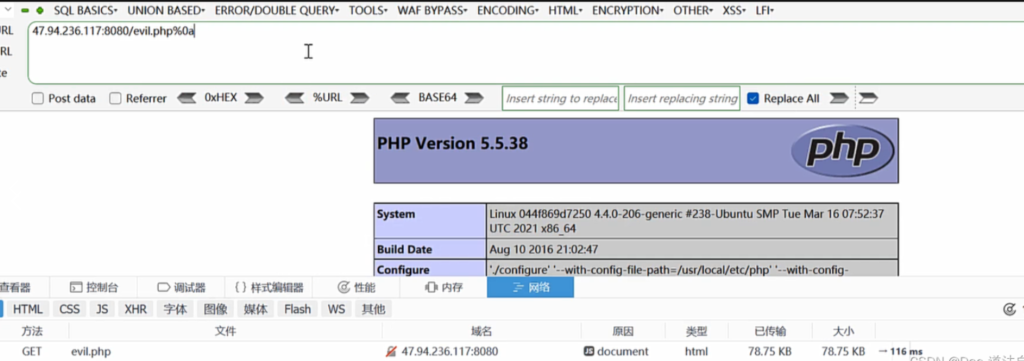Image resolution: width=1024 pixels, height=361 pixels.
Task: Sort by Type (类型) column header
Action: [x=696, y=332]
